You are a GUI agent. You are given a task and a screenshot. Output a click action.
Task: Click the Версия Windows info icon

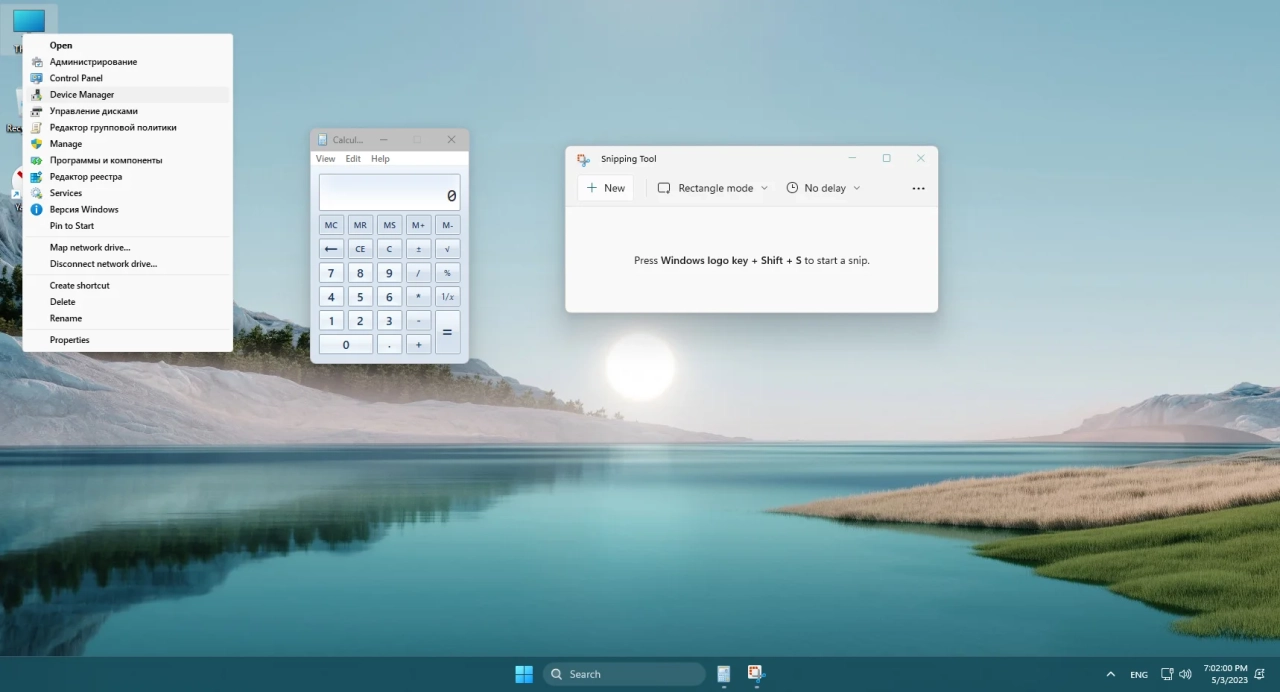point(37,210)
